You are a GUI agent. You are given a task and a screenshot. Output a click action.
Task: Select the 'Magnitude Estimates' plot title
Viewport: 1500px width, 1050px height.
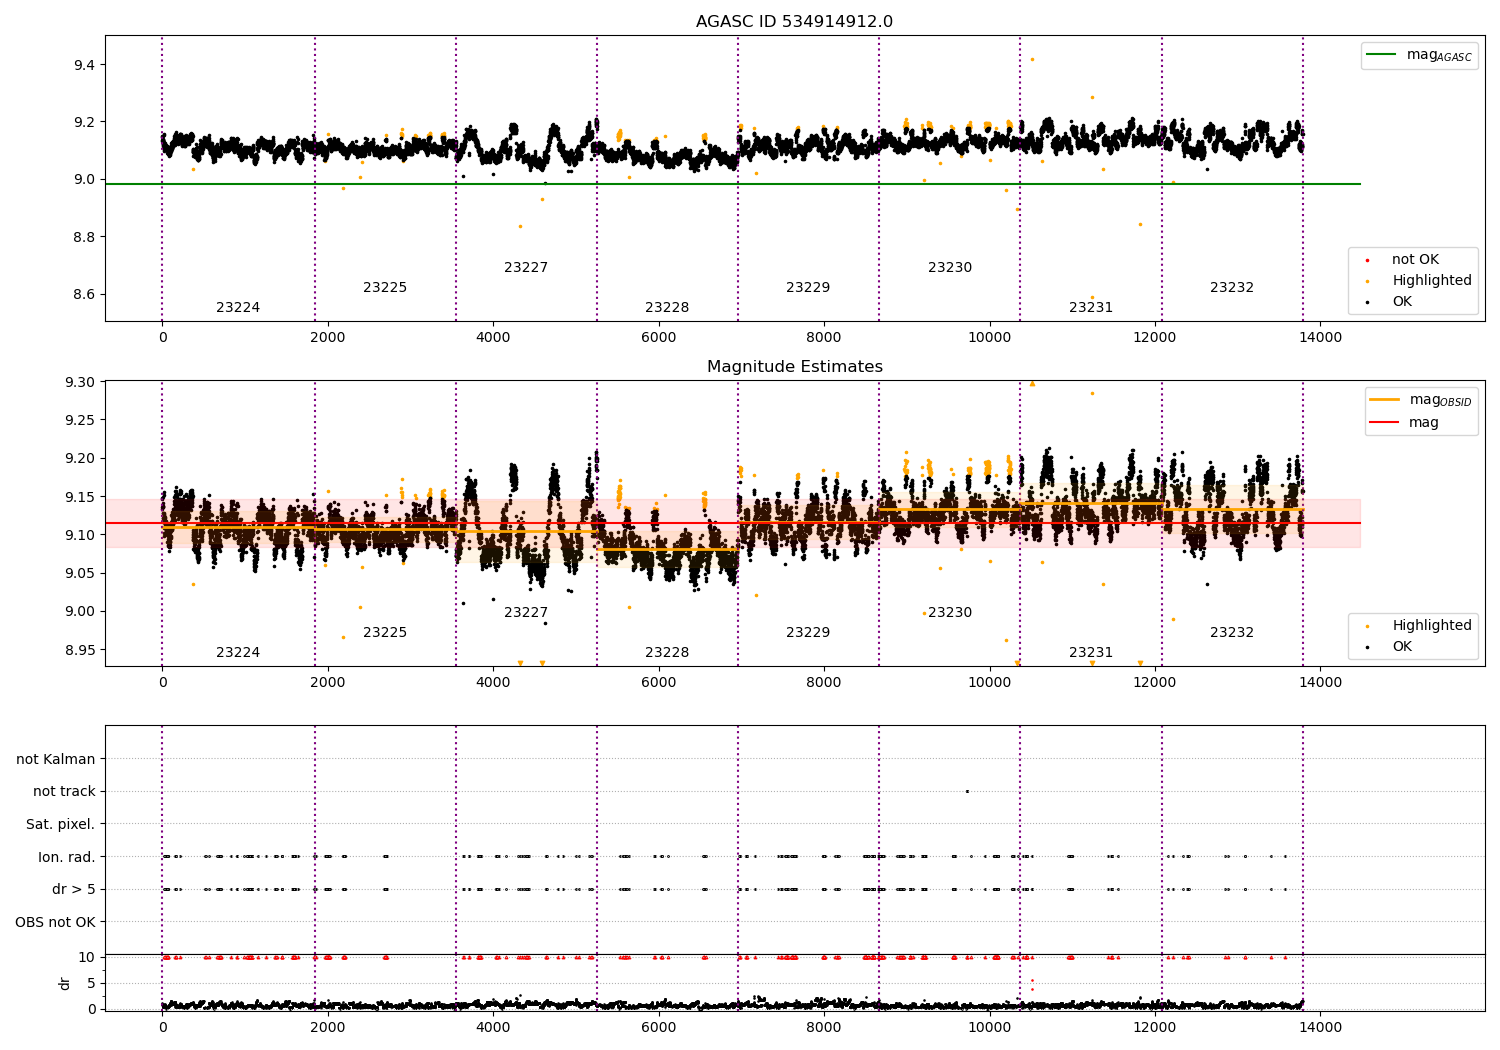coord(795,367)
